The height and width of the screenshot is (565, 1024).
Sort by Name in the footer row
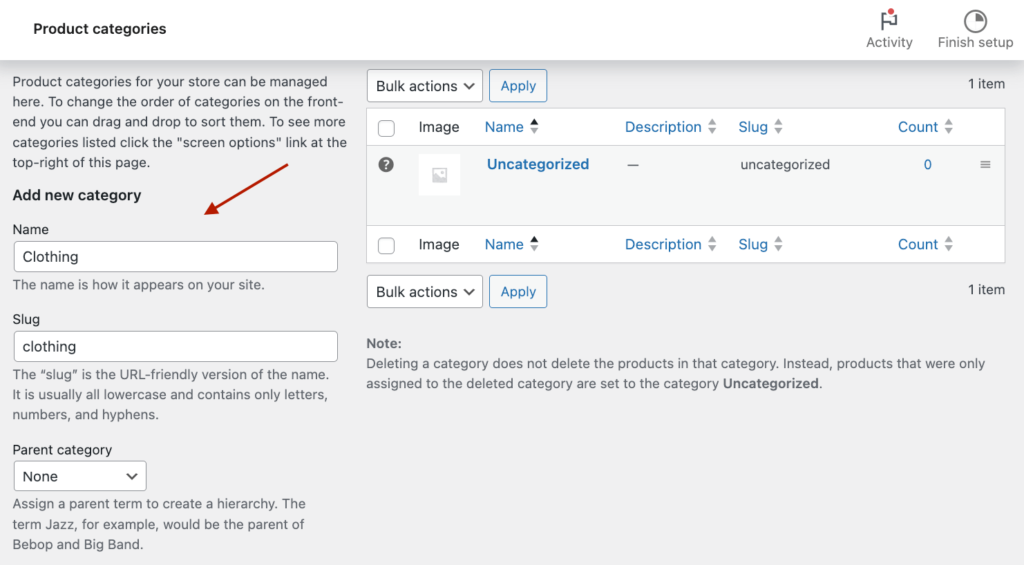tap(504, 244)
